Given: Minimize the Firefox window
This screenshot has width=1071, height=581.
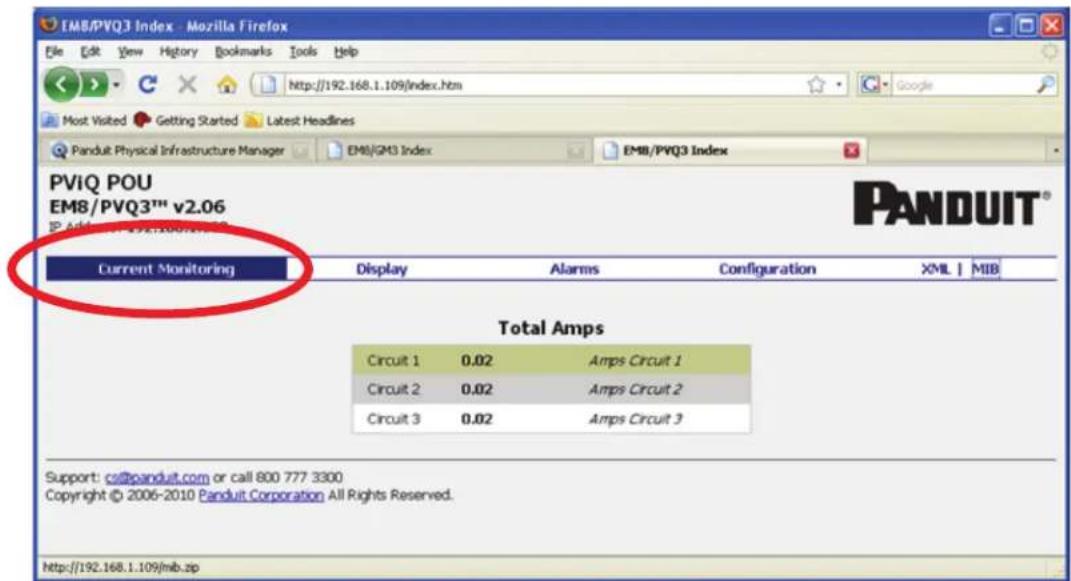Looking at the screenshot, I should click(x=1000, y=26).
